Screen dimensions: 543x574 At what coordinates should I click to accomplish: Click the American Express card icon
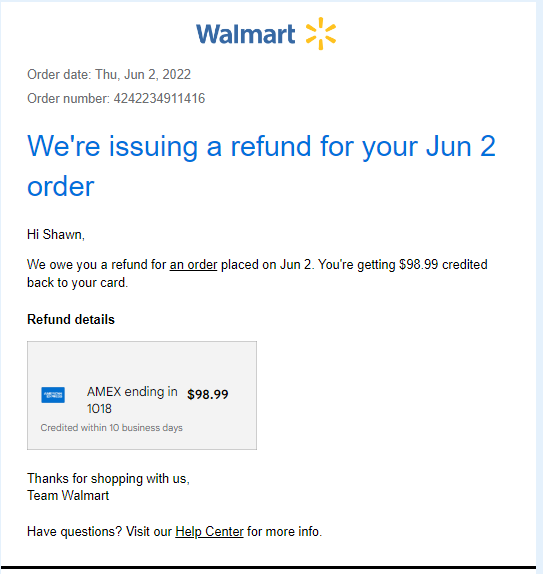click(x=53, y=395)
